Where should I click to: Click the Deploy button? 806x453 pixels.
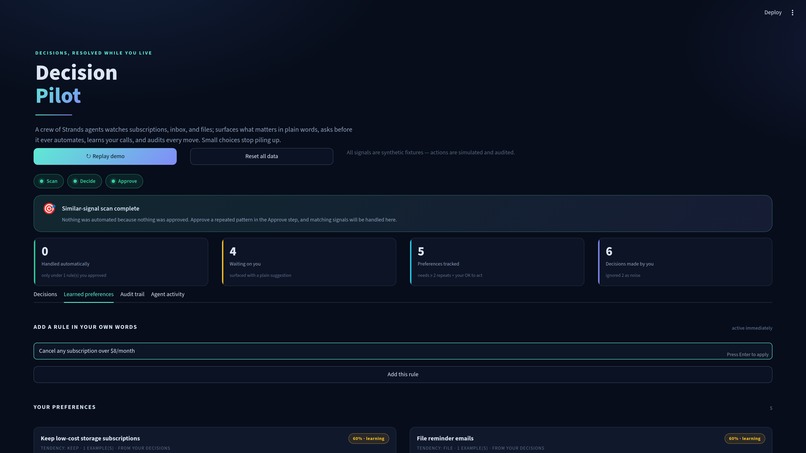773,12
